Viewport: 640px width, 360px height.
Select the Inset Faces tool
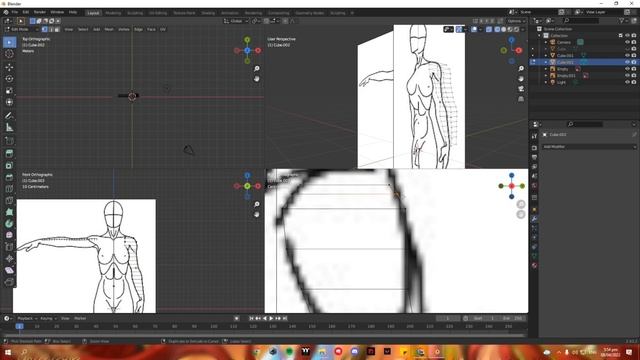tap(9, 165)
